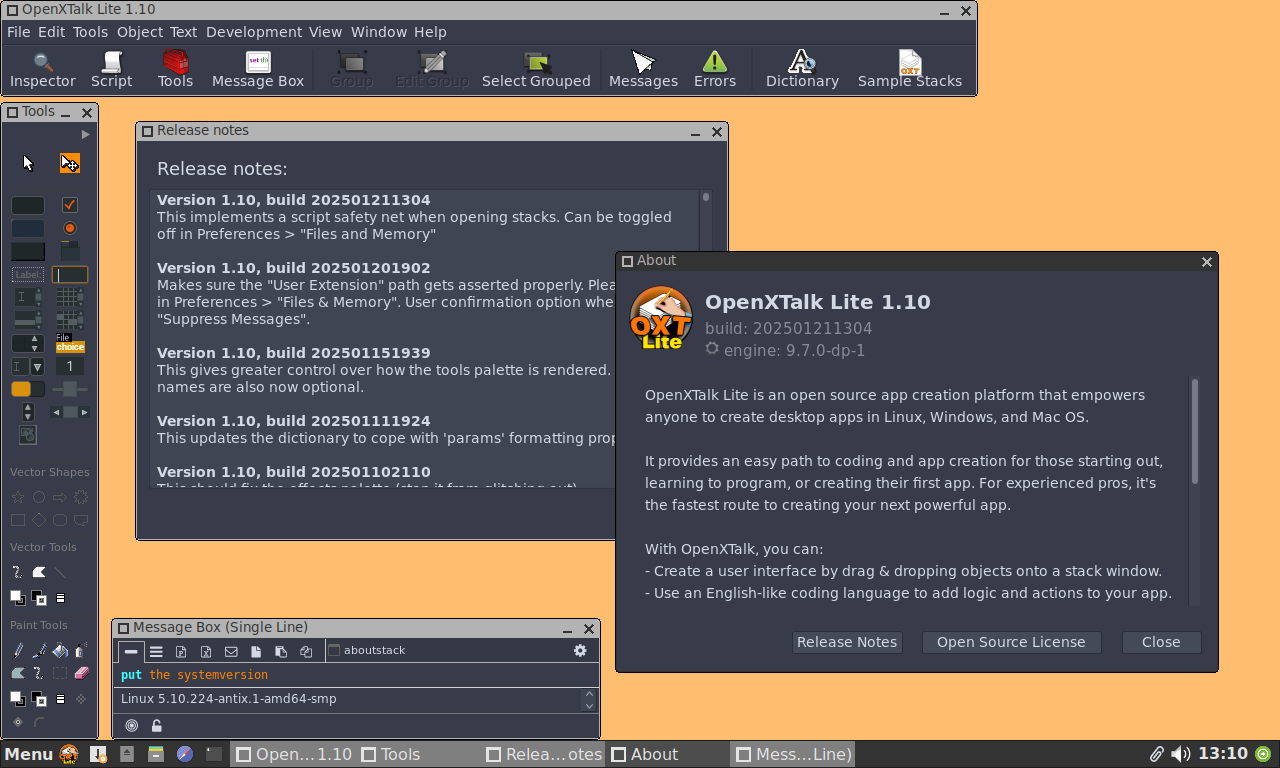Select the combo box control in Tools

tap(28, 367)
